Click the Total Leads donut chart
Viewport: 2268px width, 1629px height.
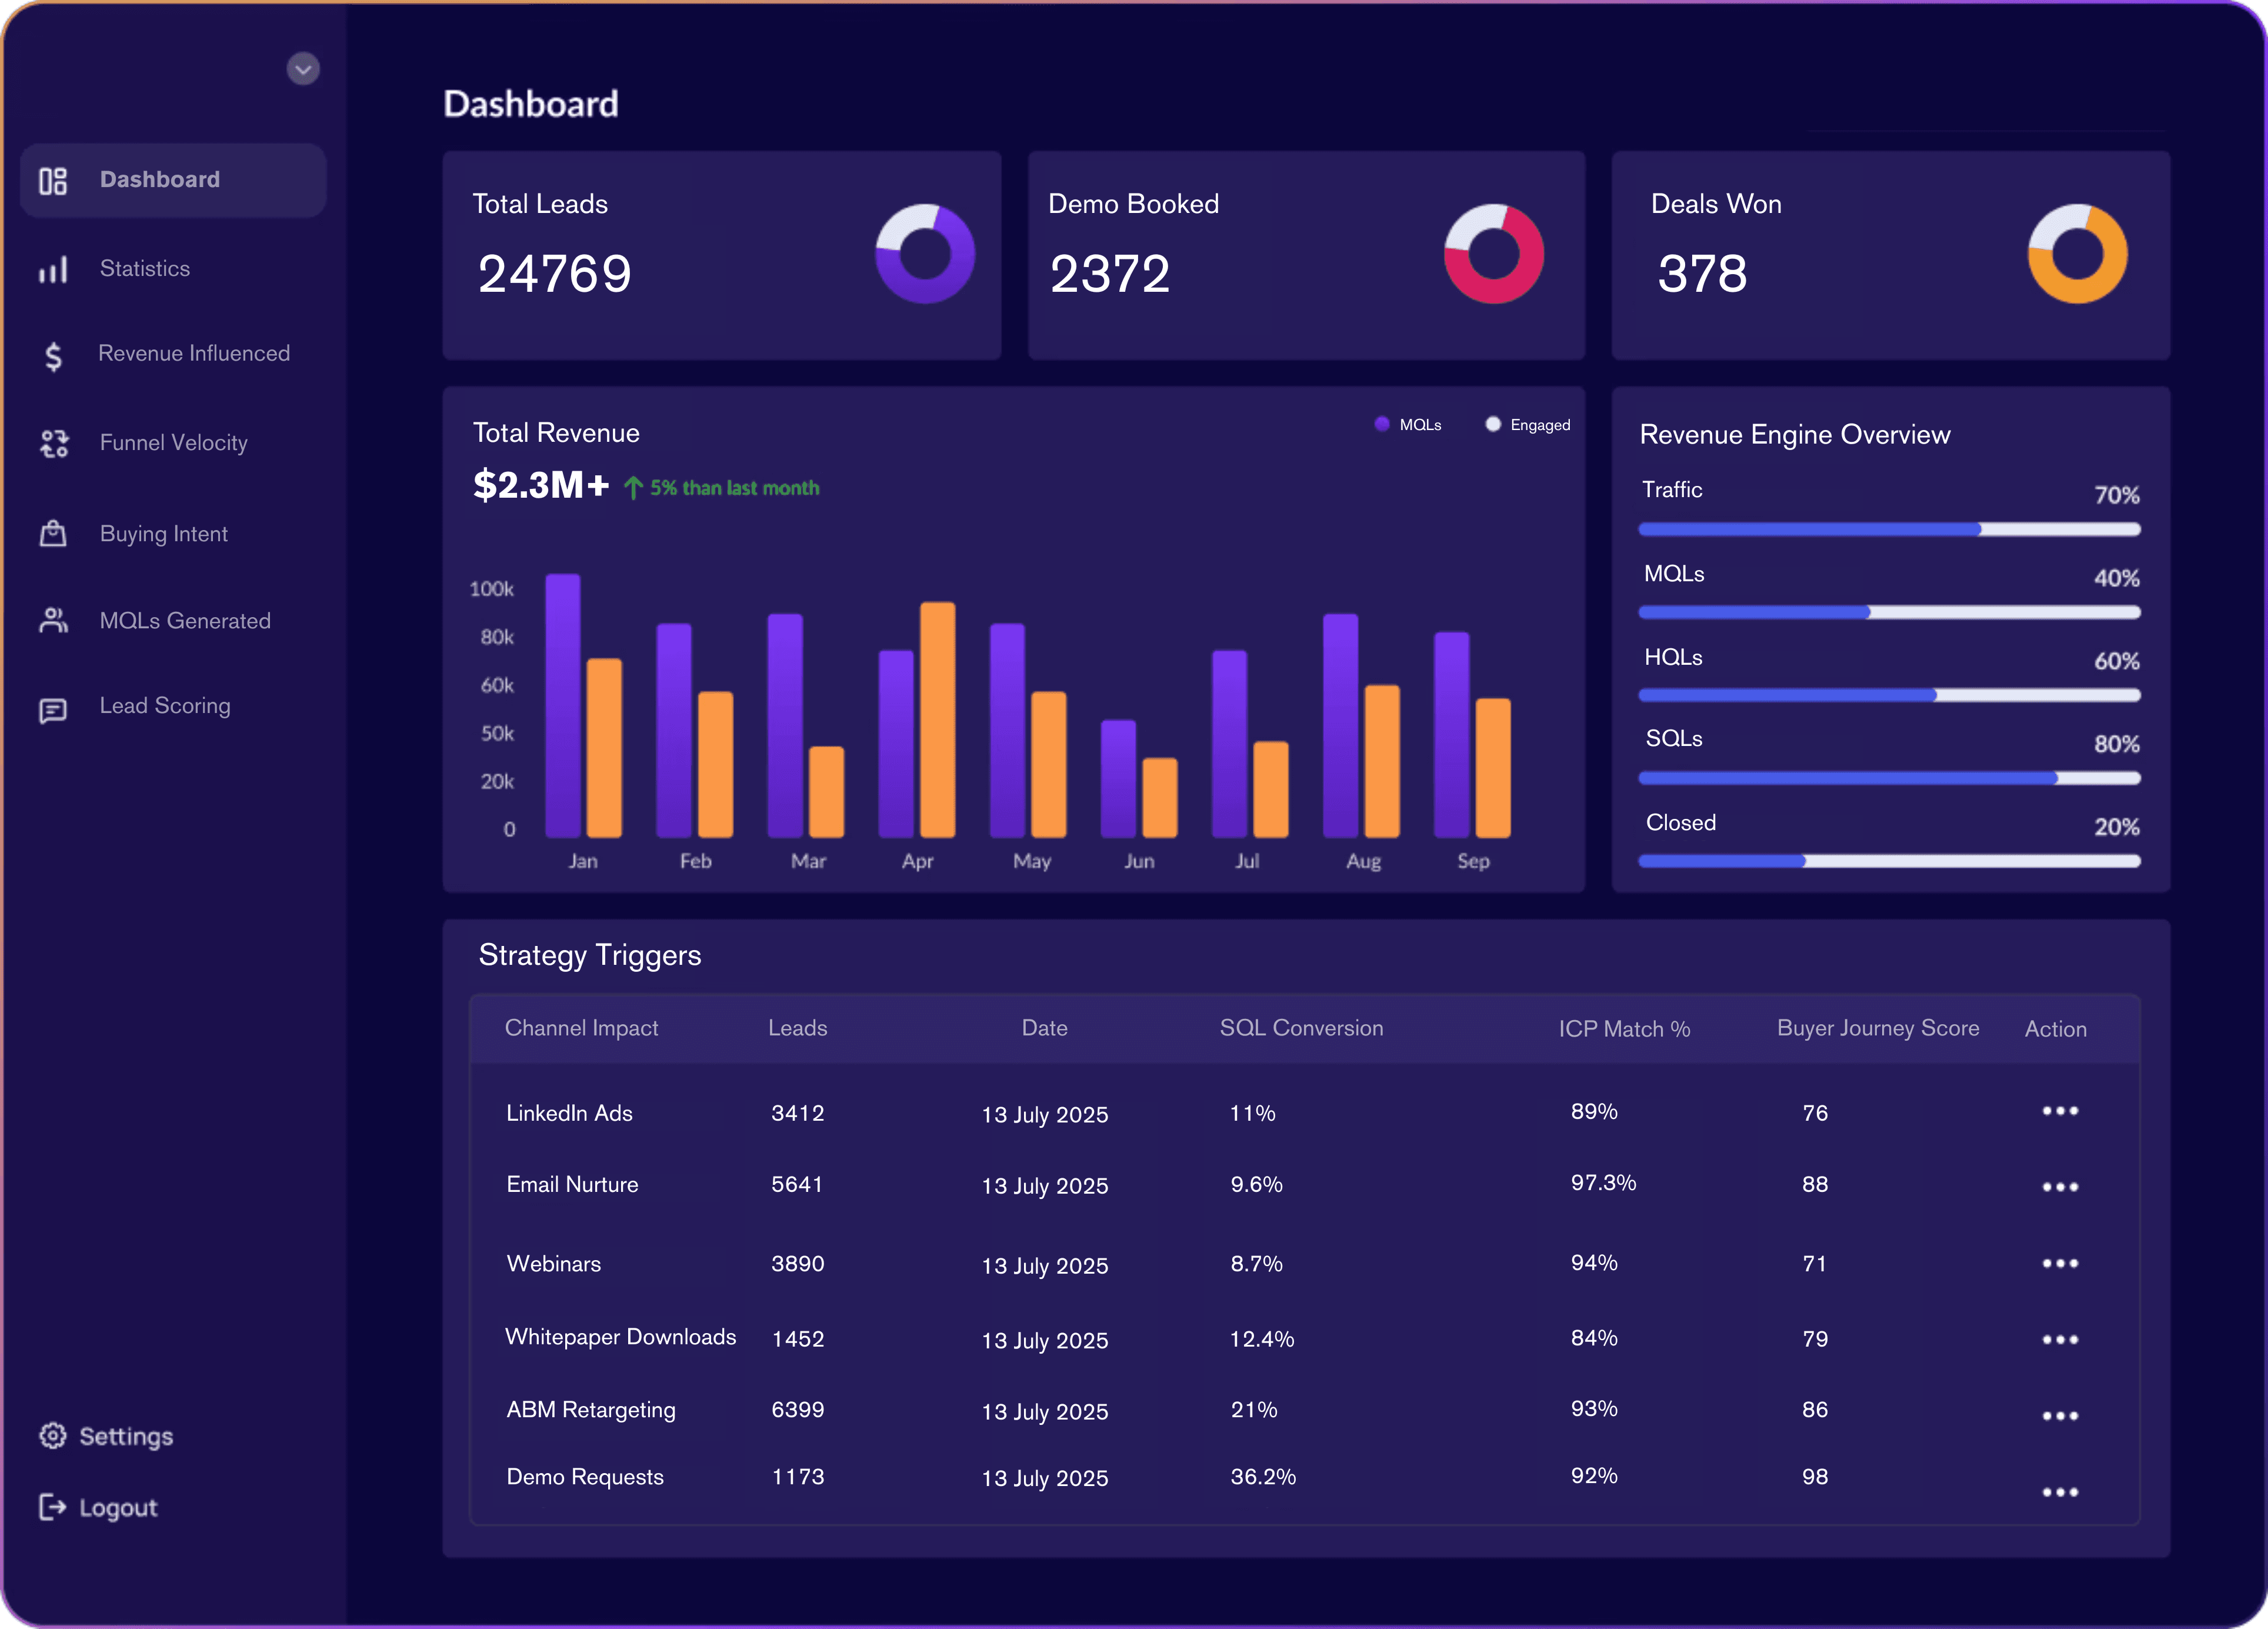pos(925,254)
